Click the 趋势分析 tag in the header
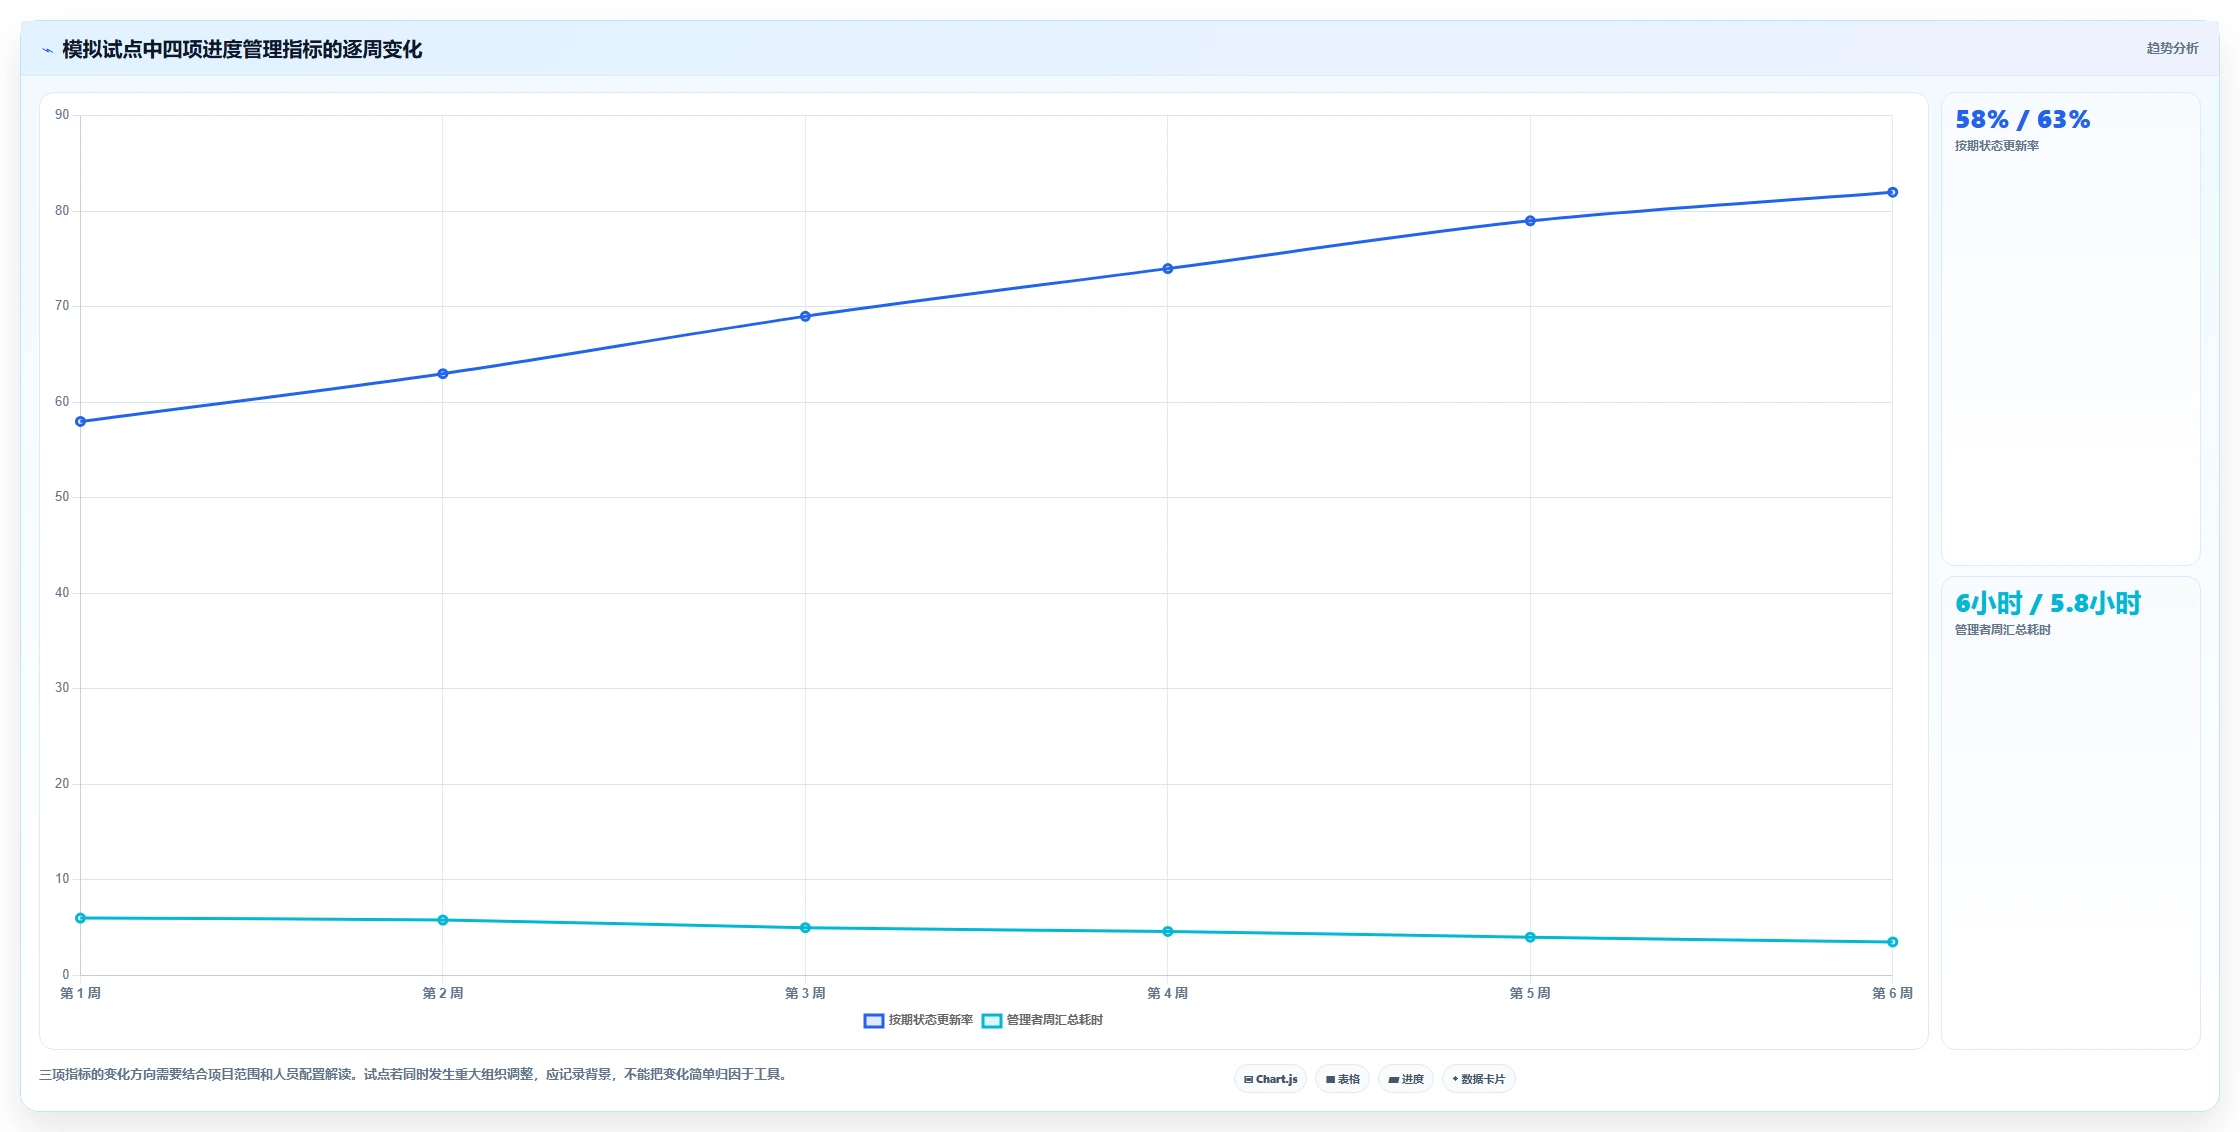The image size is (2240, 1132). 2172,48
